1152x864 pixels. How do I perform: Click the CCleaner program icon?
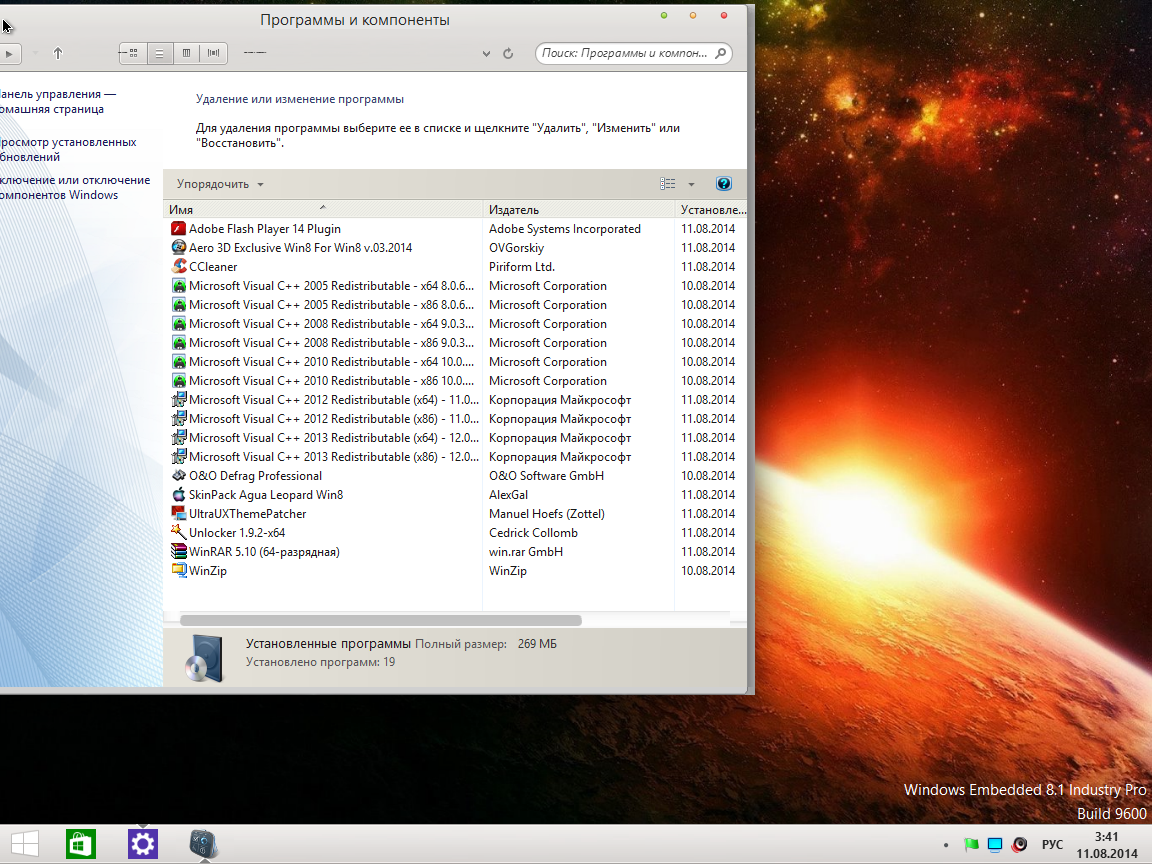pyautogui.click(x=179, y=267)
